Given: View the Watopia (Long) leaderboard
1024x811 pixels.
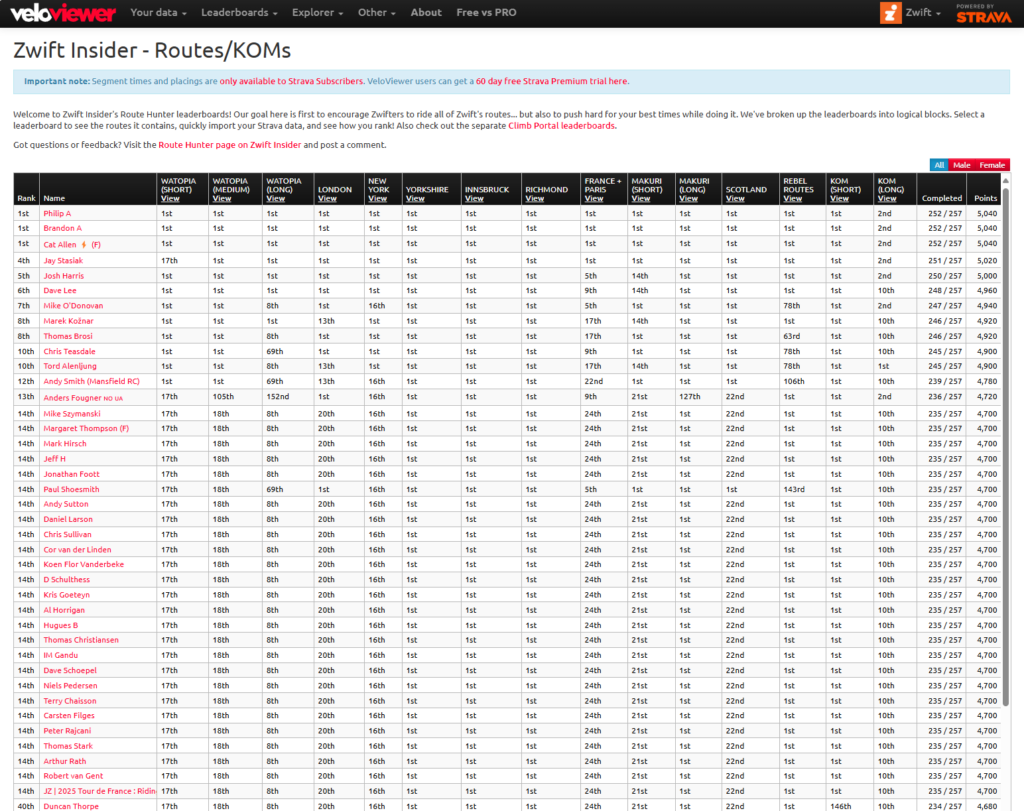Looking at the screenshot, I should coord(276,199).
